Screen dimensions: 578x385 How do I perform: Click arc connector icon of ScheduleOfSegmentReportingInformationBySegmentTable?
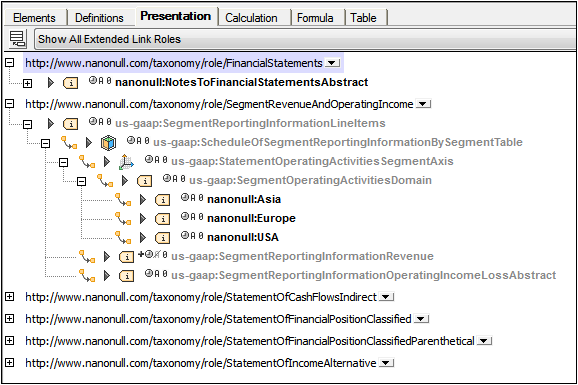pyautogui.click(x=69, y=143)
